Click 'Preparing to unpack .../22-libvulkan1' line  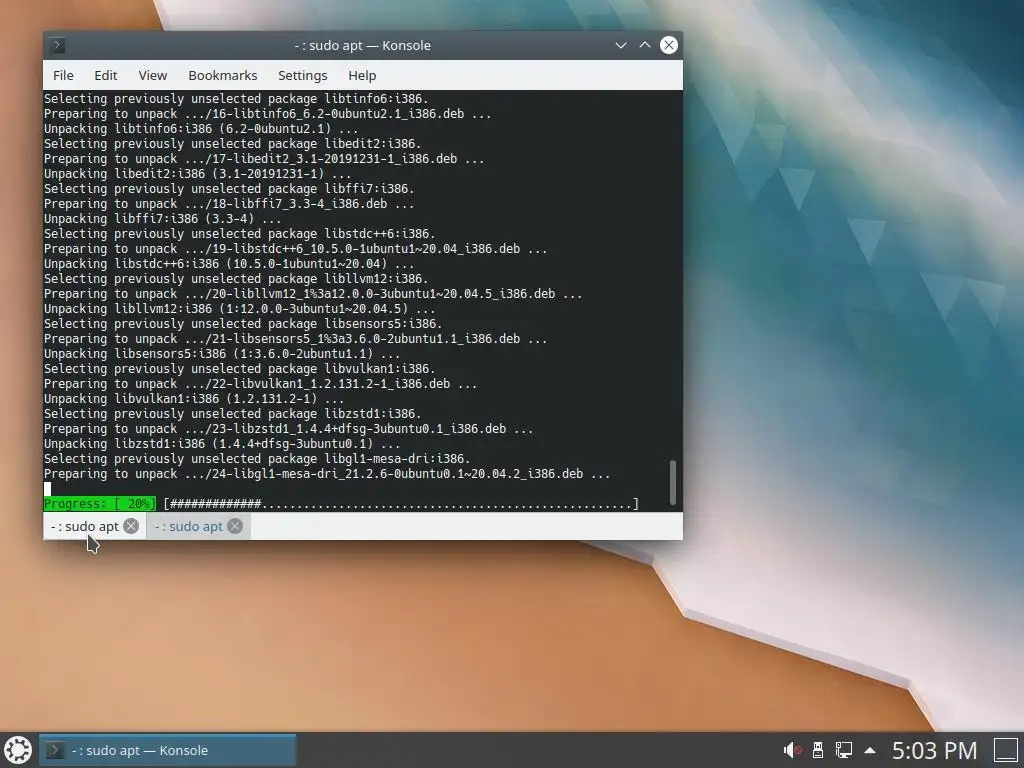point(261,384)
